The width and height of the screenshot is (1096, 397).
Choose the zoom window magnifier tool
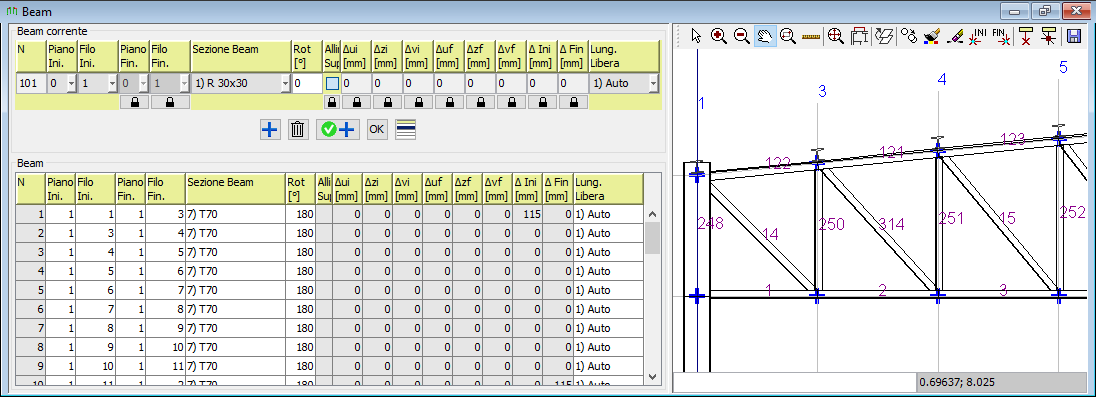[x=788, y=36]
